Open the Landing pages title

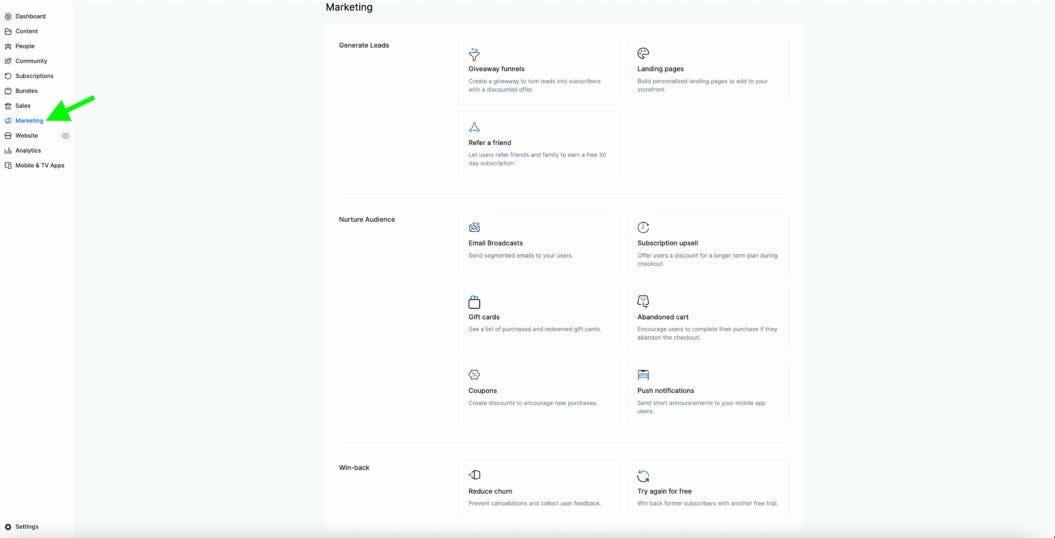pyautogui.click(x=661, y=69)
